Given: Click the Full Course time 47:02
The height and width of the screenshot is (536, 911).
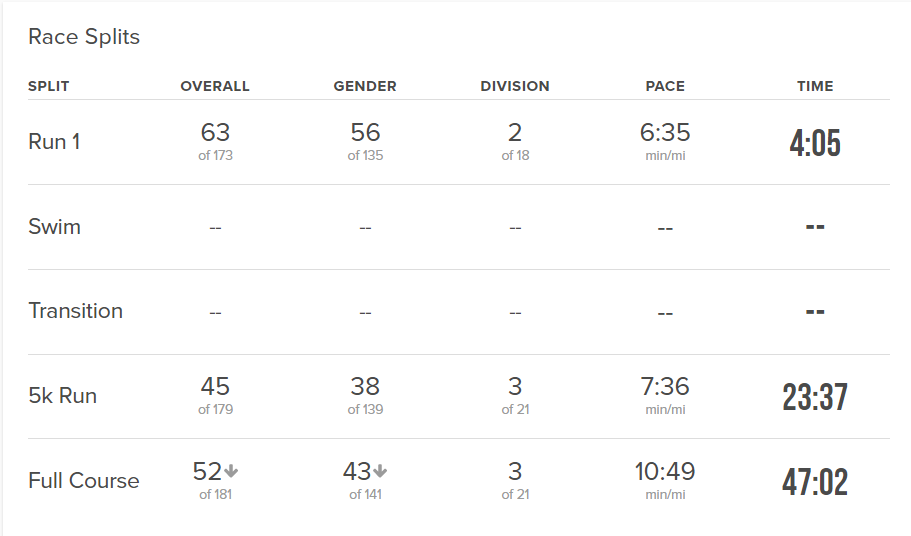Looking at the screenshot, I should tap(815, 482).
